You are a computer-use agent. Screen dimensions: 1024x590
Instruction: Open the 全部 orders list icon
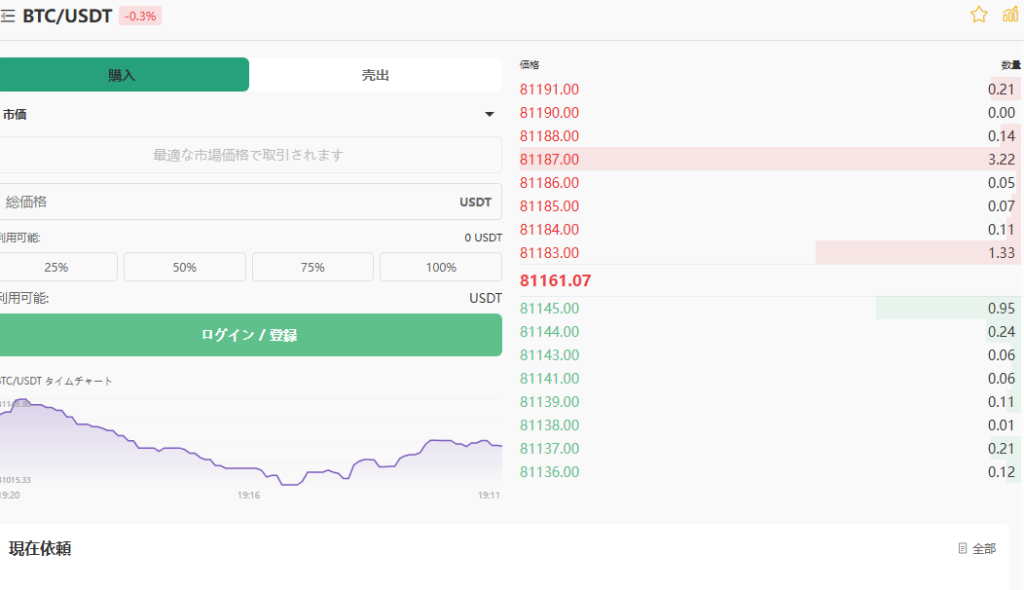[962, 548]
